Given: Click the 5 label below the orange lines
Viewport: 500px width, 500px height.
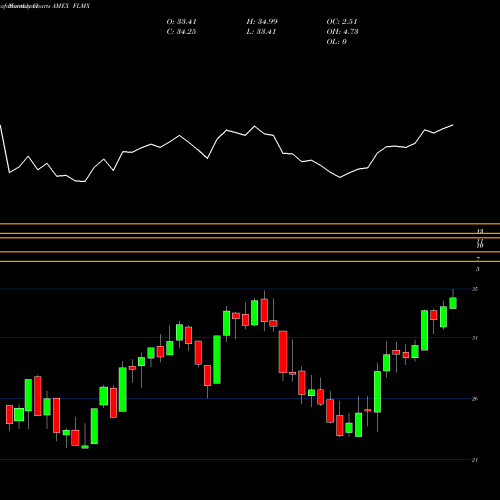Looking at the screenshot, I should 478,269.
